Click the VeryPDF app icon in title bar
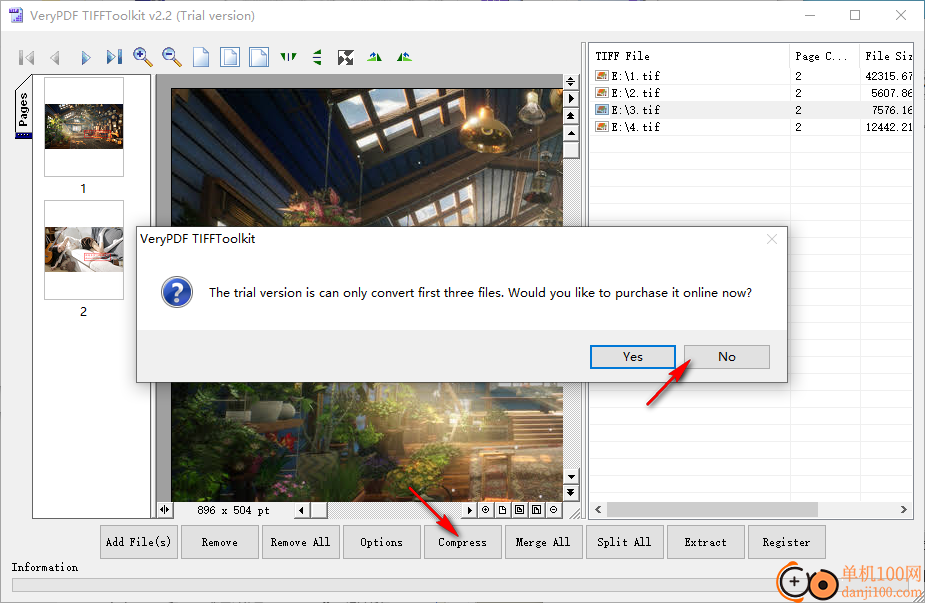The height and width of the screenshot is (603, 925). coord(16,15)
